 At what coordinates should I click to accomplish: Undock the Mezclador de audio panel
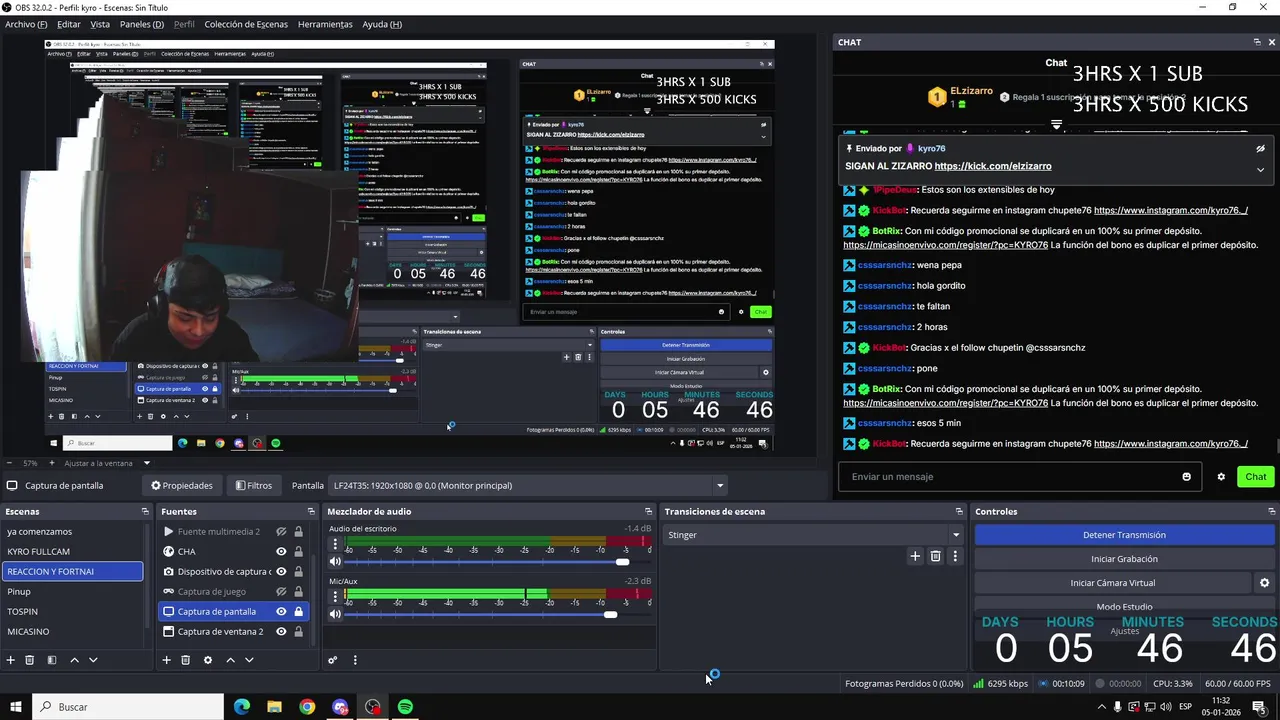[x=648, y=511]
